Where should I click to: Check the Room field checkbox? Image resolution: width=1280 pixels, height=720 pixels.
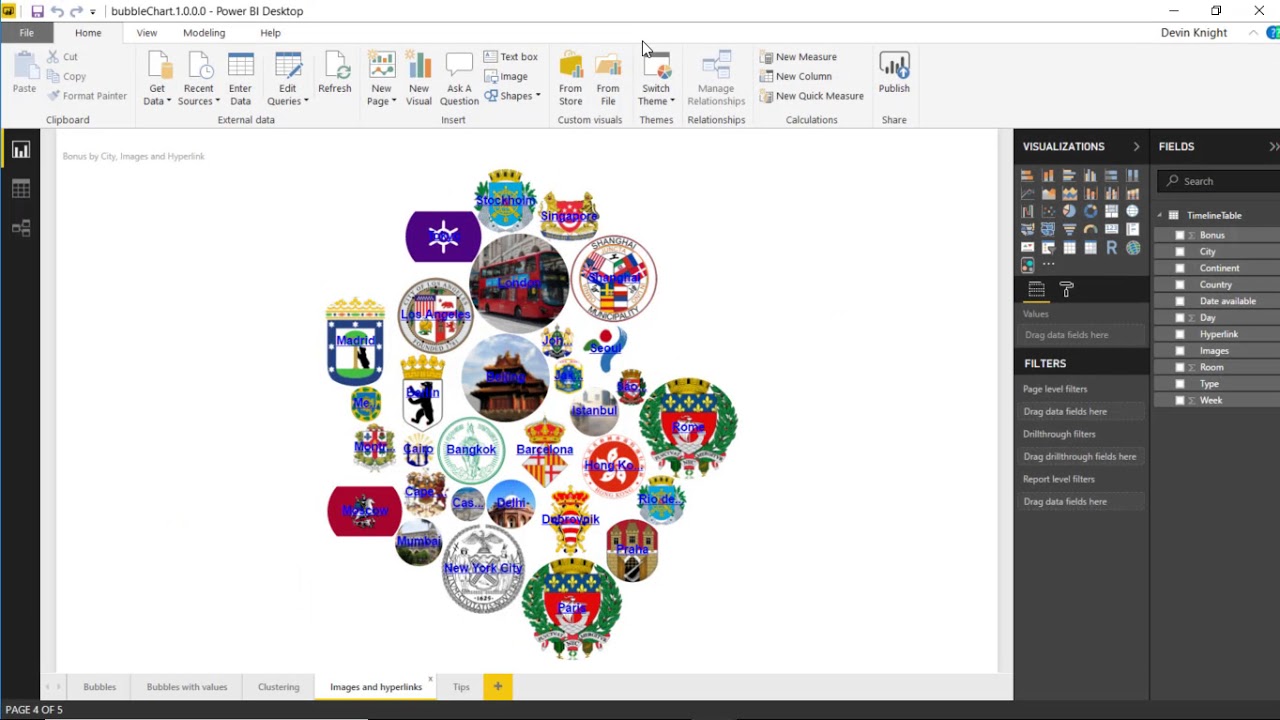pyautogui.click(x=1180, y=367)
